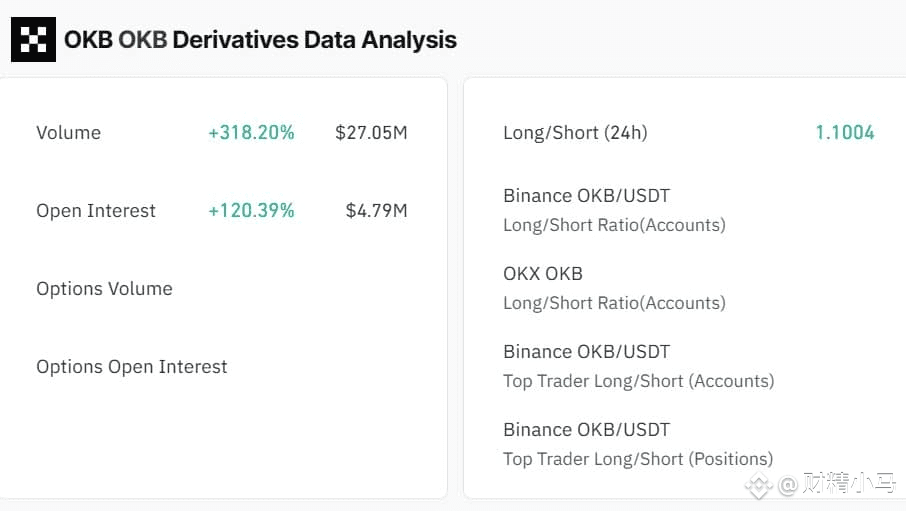Open the Options Volume row
Screen dimensions: 906x511
[104, 289]
